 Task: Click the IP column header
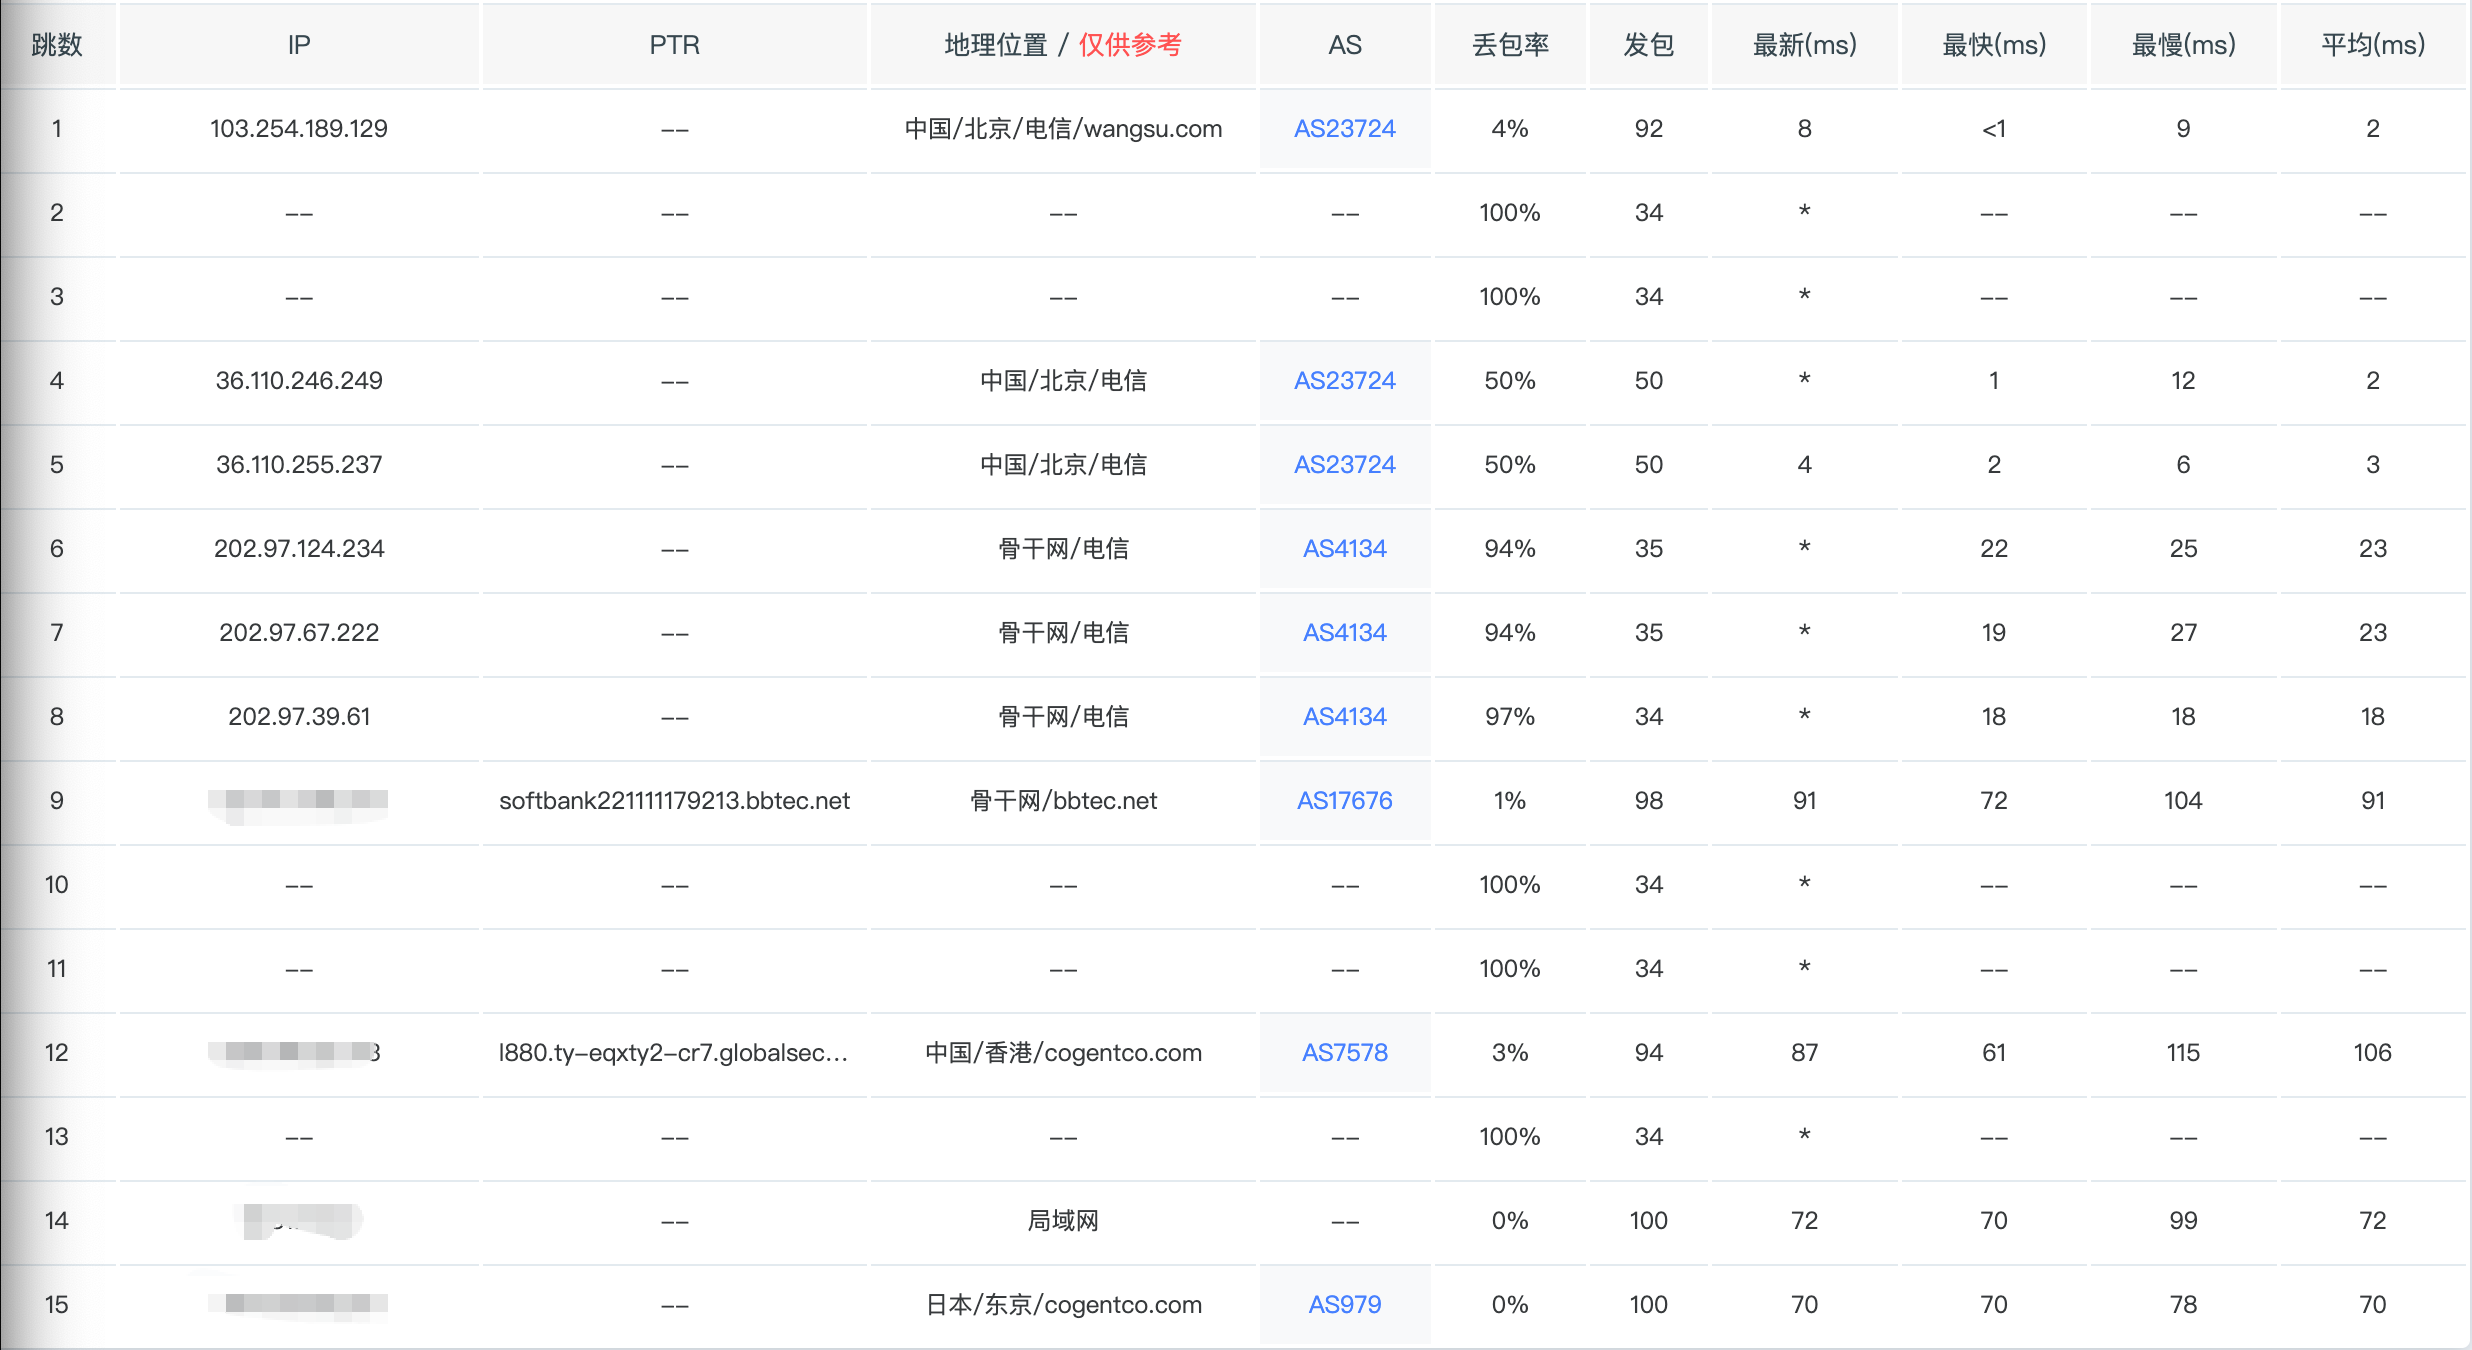pos(299,45)
